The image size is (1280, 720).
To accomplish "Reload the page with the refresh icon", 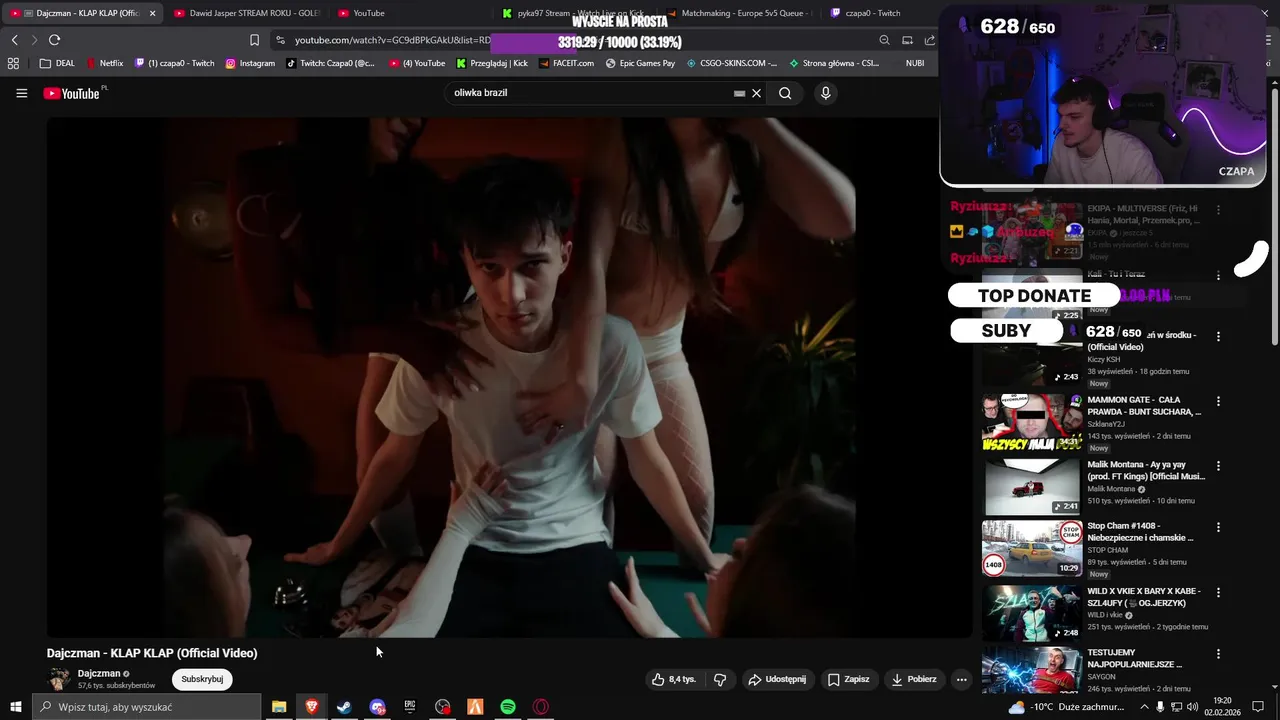I will pyautogui.click(x=54, y=40).
